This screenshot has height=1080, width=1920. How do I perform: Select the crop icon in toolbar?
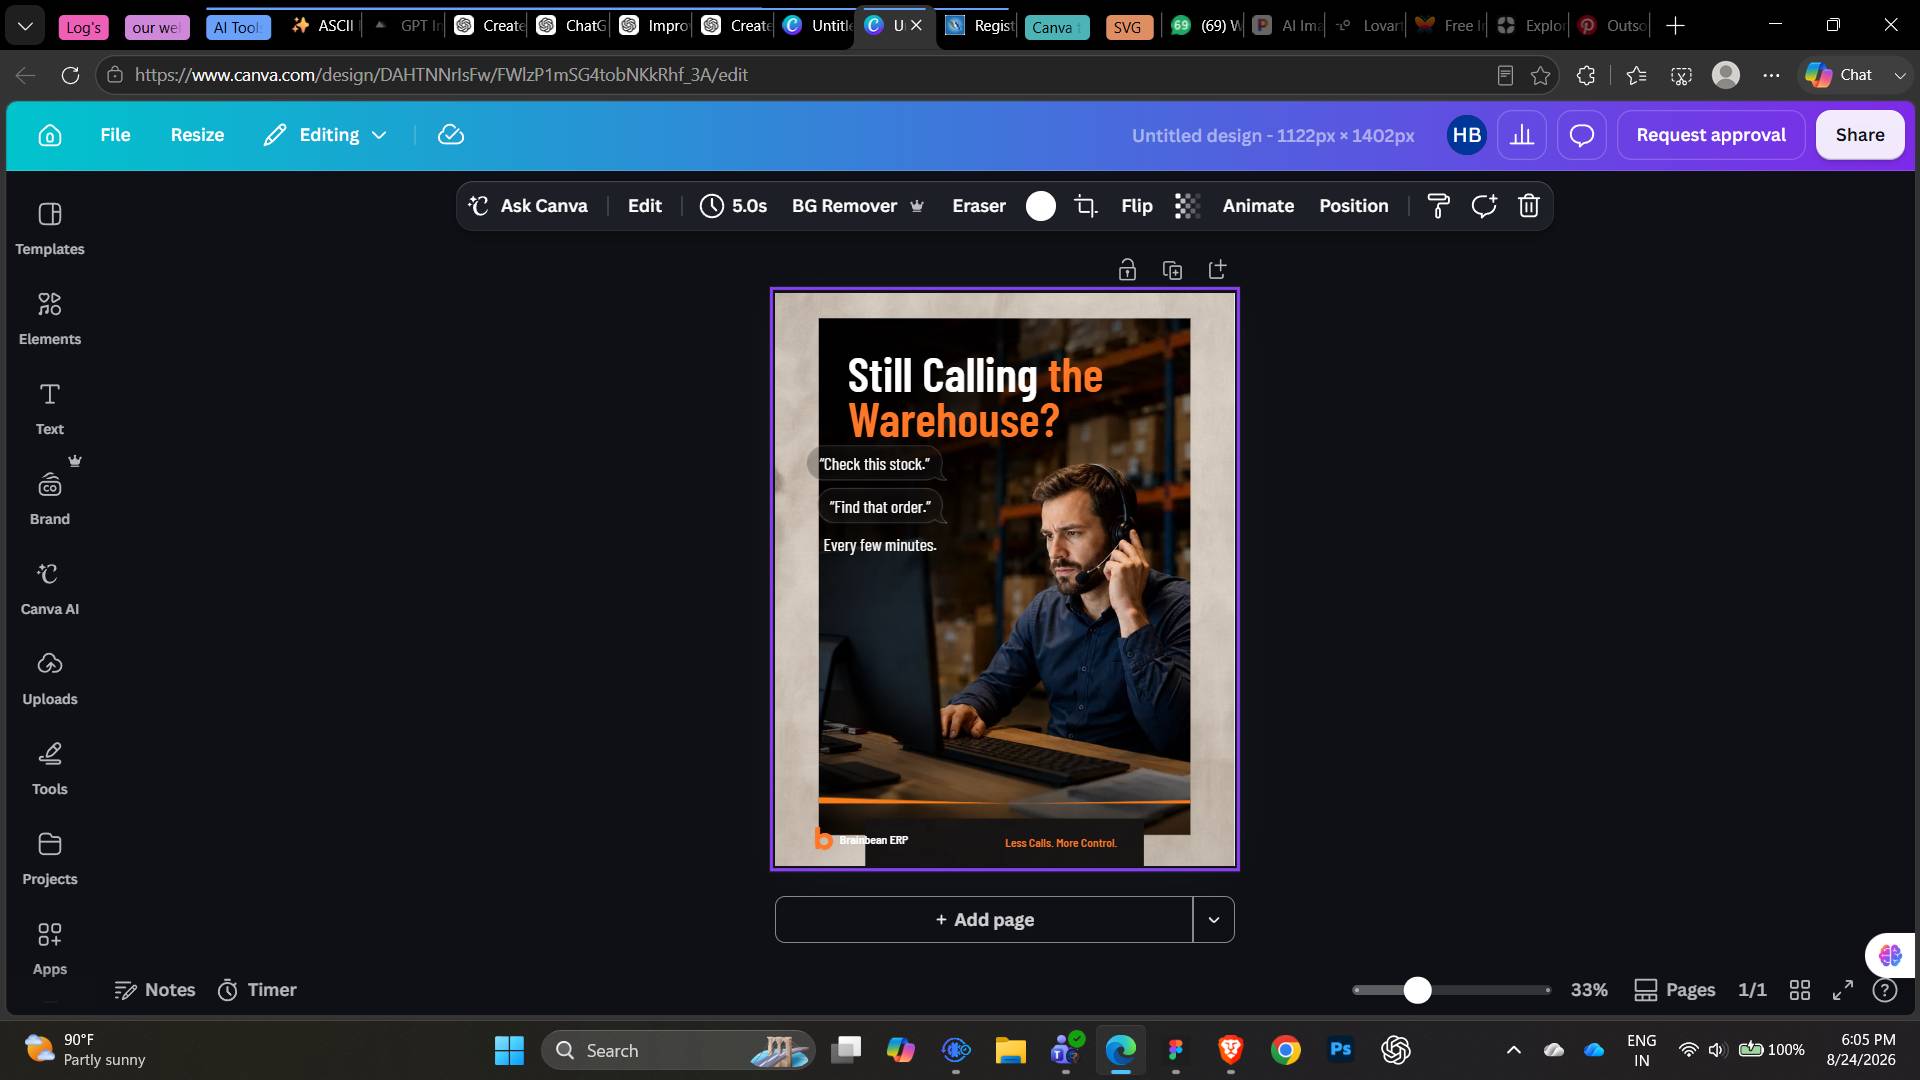tap(1085, 206)
